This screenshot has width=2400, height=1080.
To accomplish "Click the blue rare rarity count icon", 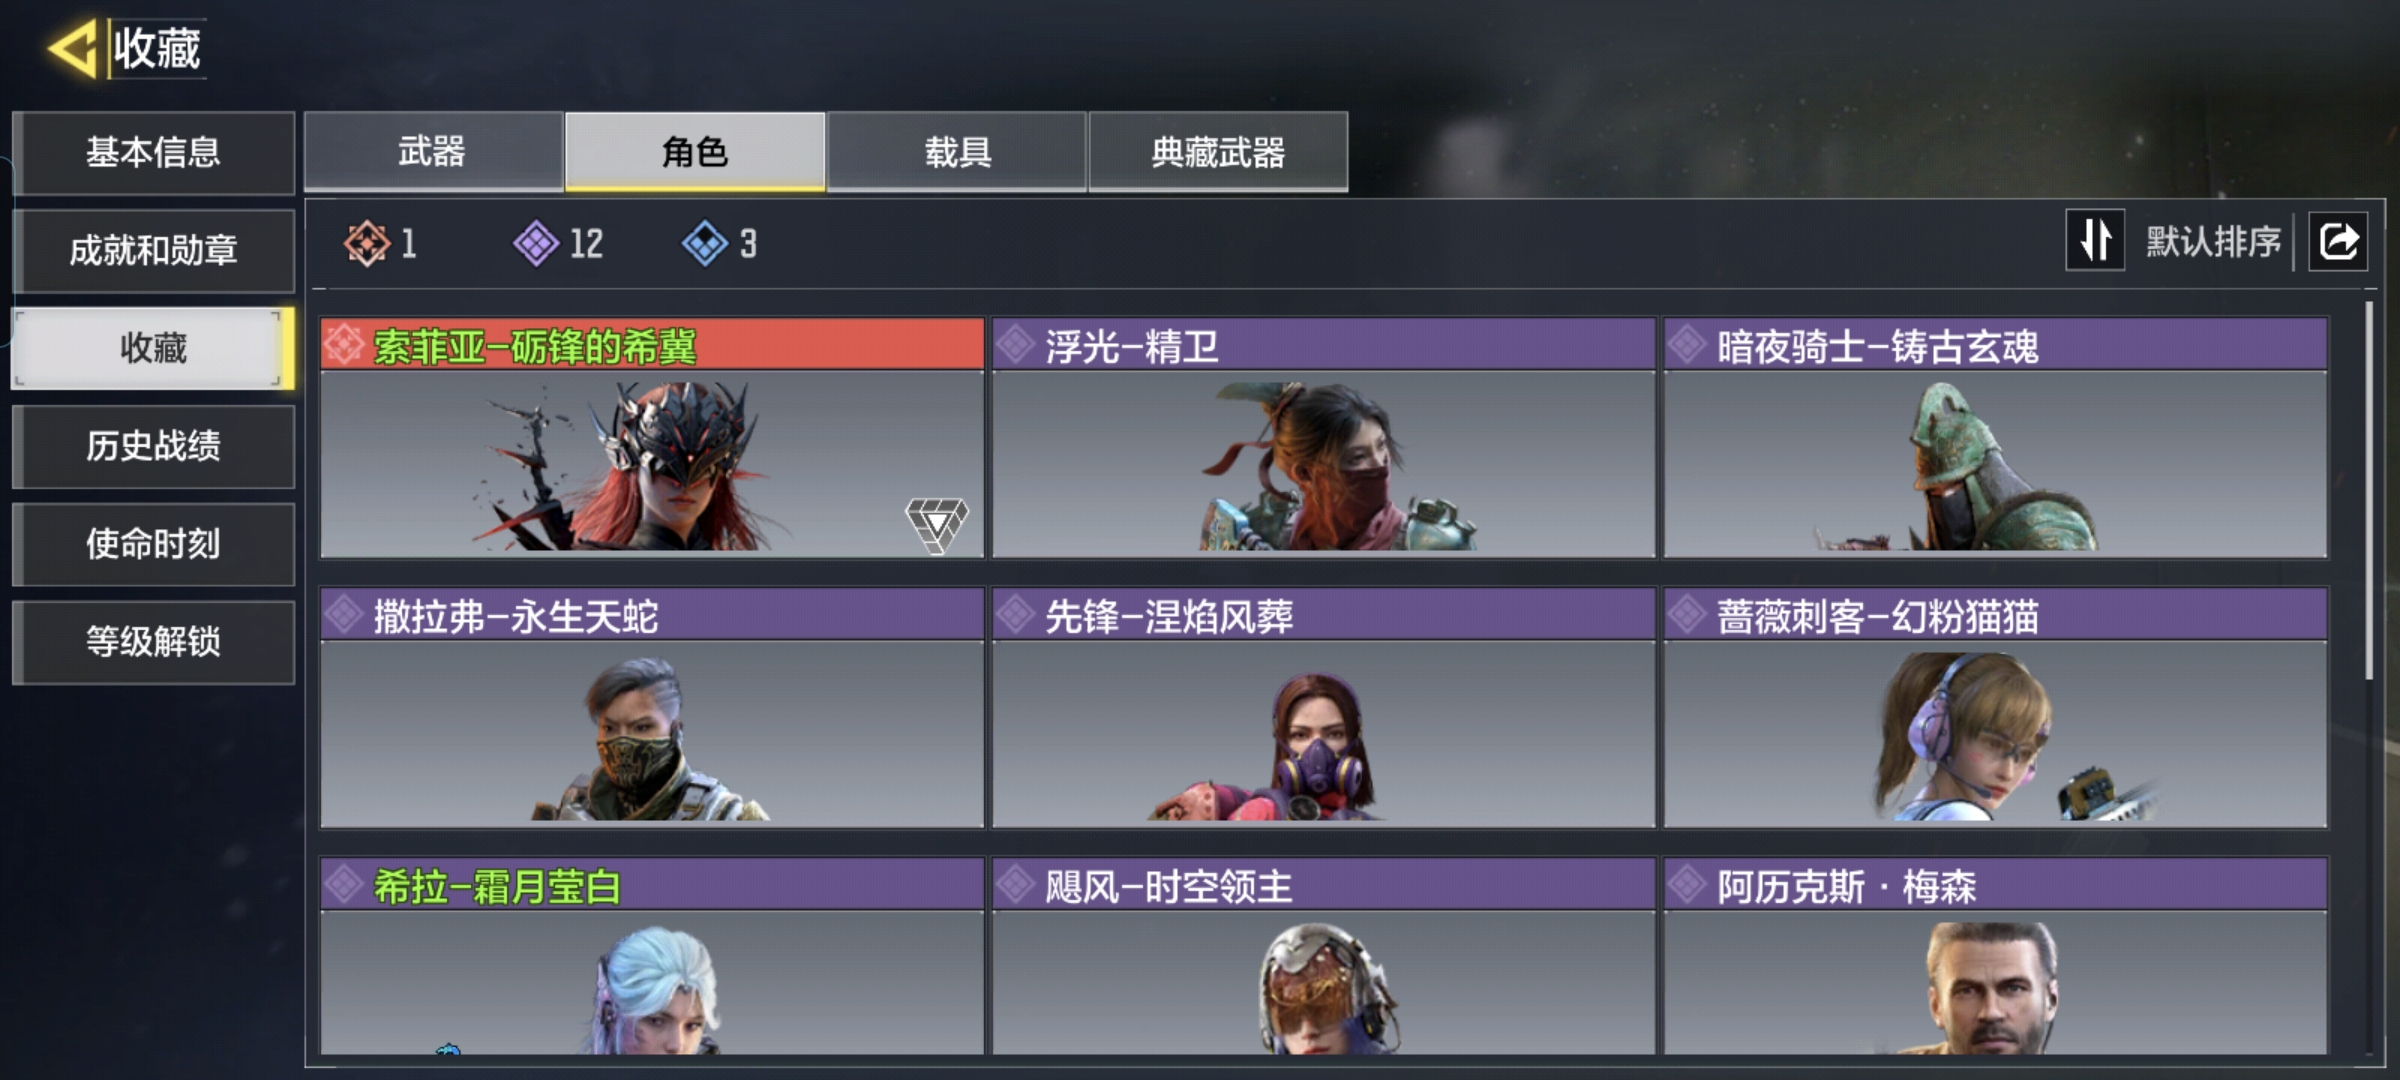I will coord(705,243).
